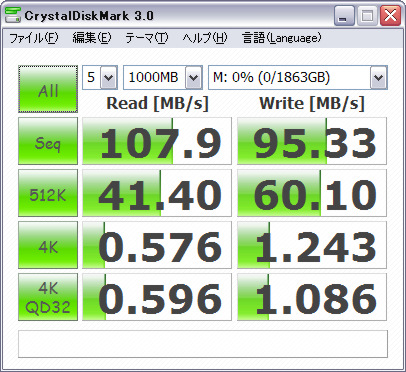406x372 pixels.
Task: Click the 4K read result 0.576
Action: coord(157,245)
